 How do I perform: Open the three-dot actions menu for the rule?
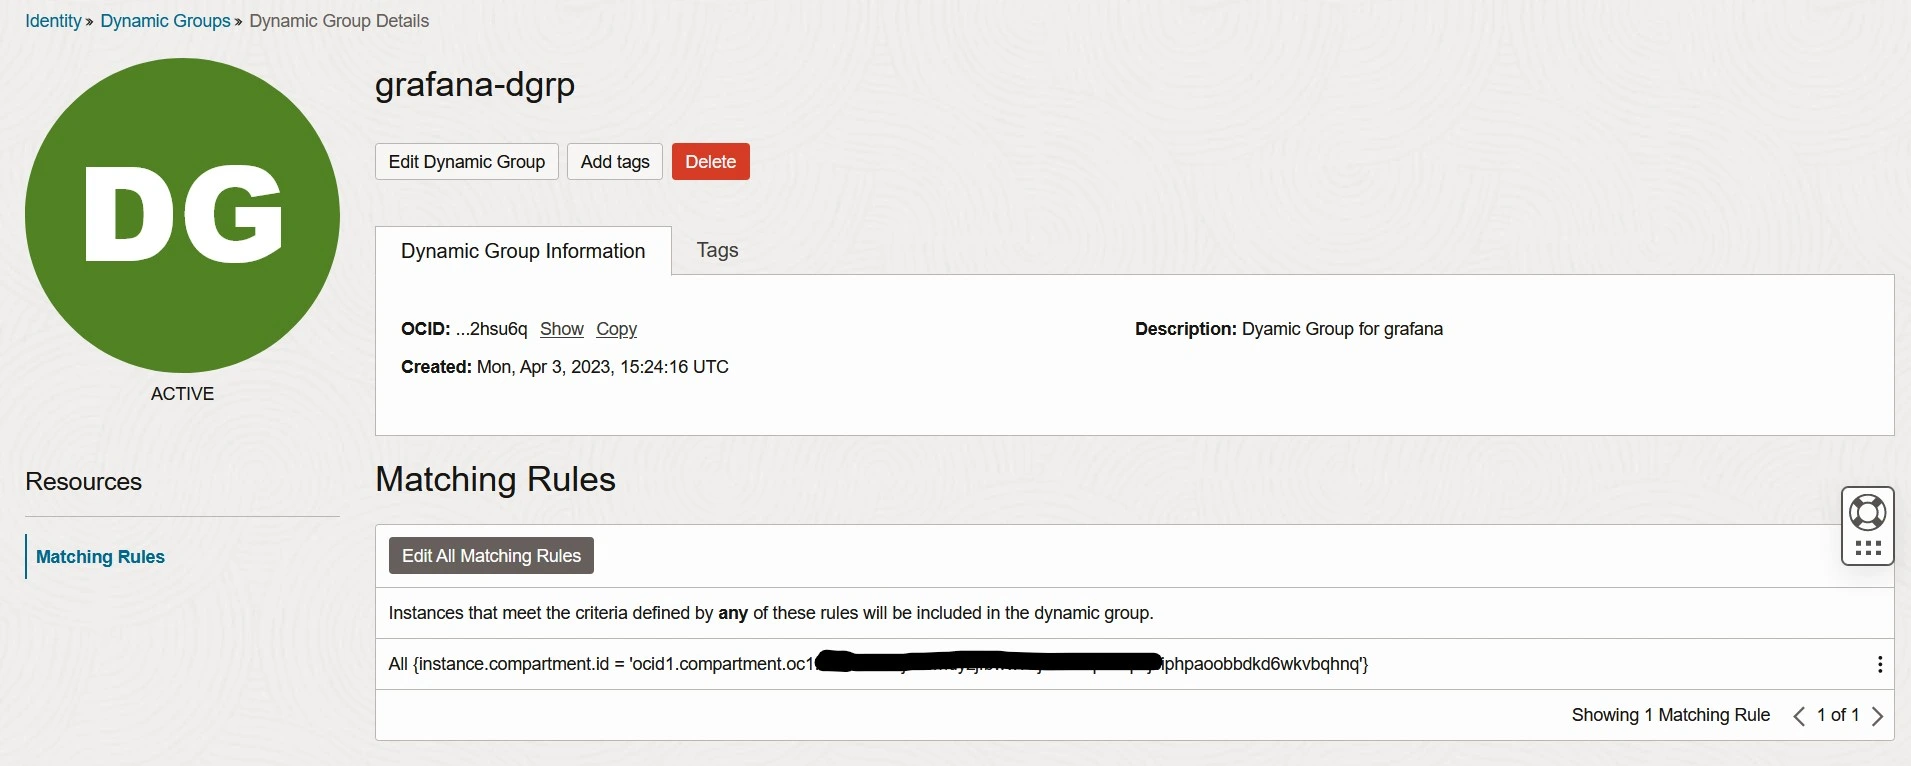tap(1880, 665)
